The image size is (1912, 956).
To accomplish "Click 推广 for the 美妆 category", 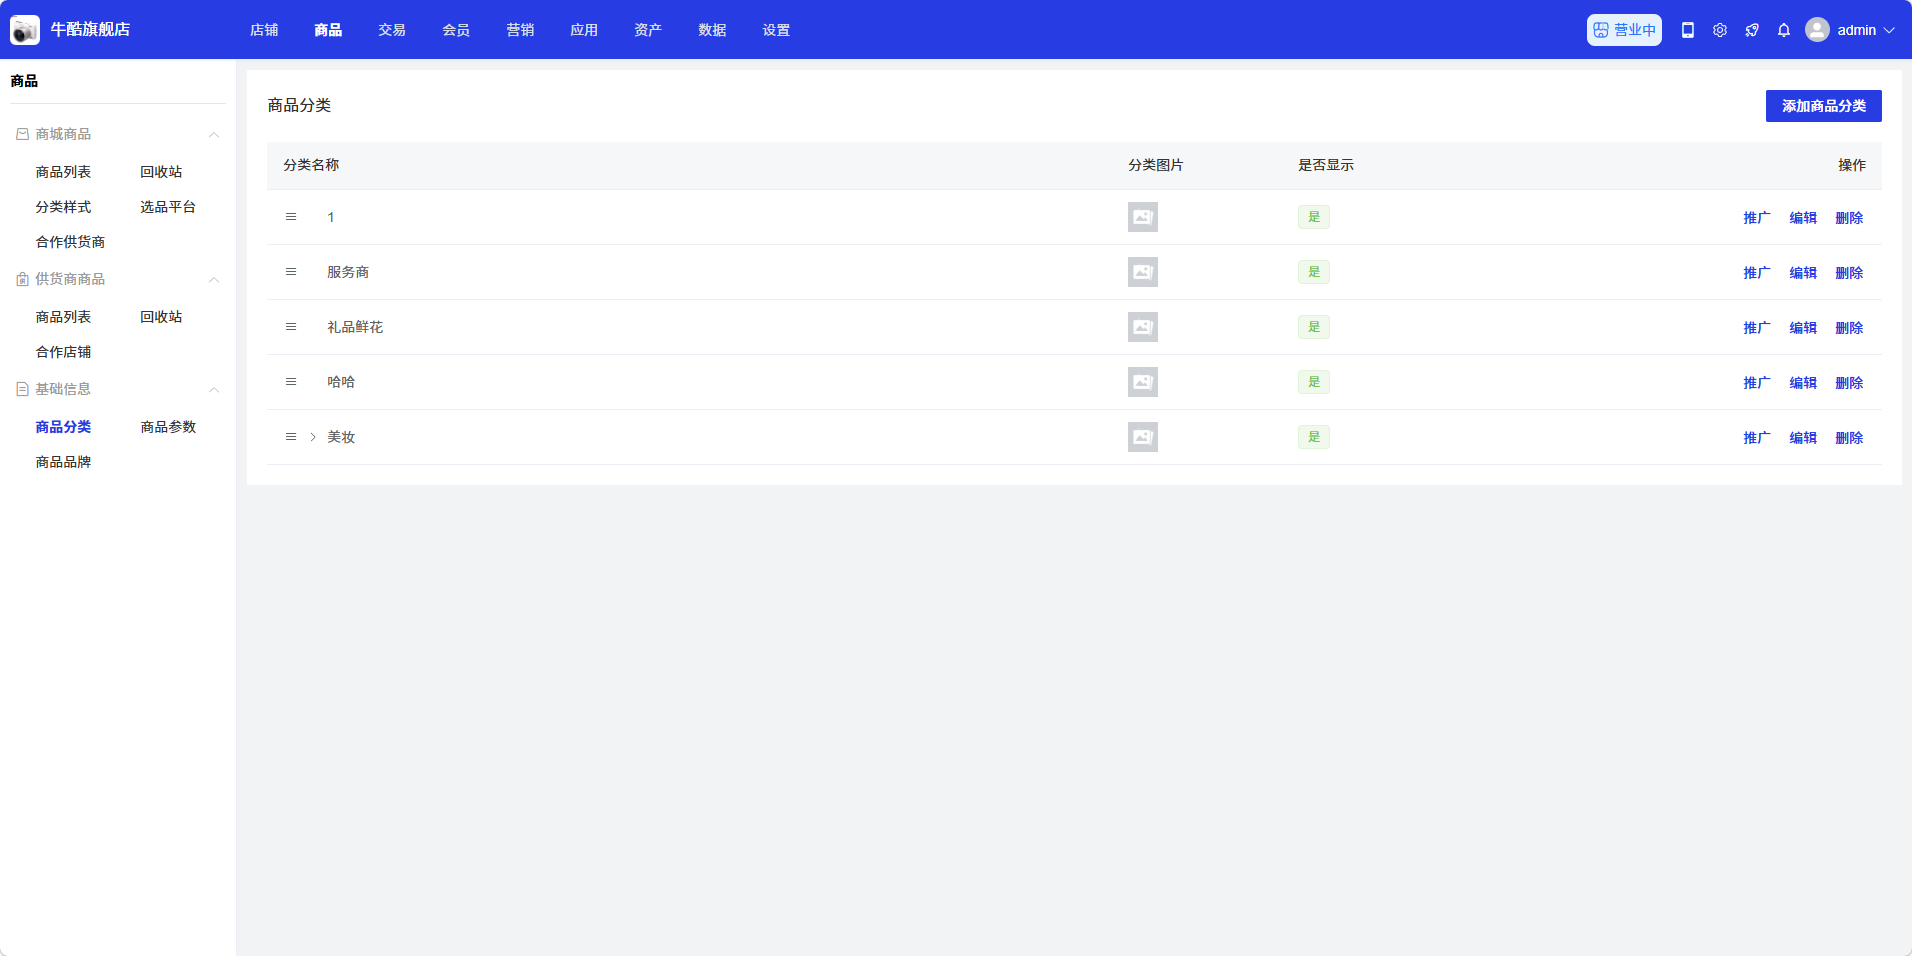I will pyautogui.click(x=1757, y=438).
